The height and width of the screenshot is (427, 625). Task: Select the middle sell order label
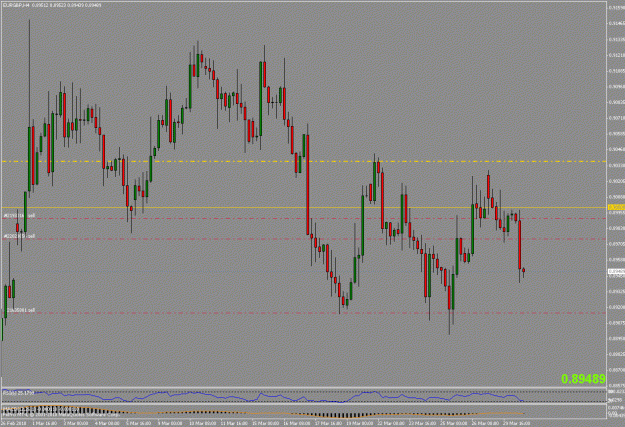(x=19, y=236)
